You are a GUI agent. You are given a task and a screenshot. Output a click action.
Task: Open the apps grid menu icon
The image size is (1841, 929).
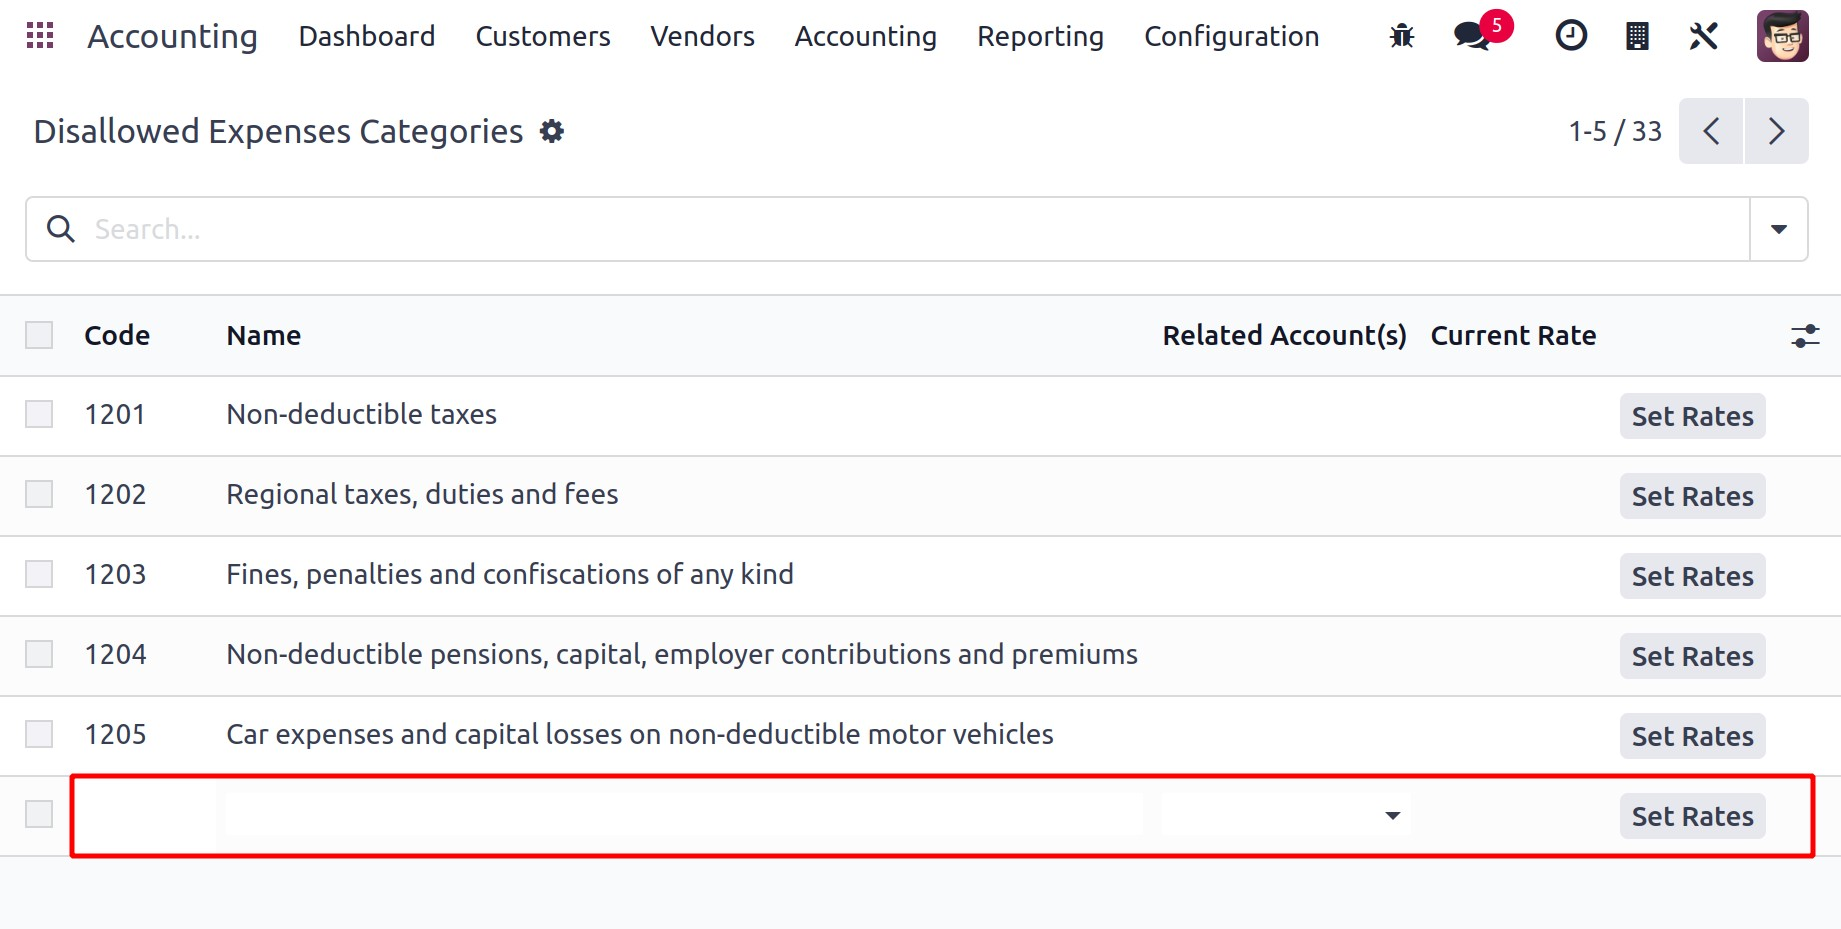40,36
